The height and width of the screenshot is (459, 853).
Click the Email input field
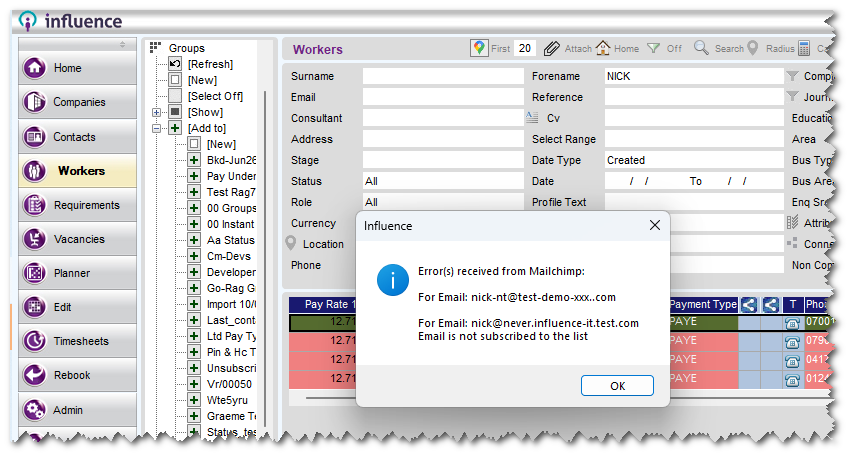(x=443, y=97)
